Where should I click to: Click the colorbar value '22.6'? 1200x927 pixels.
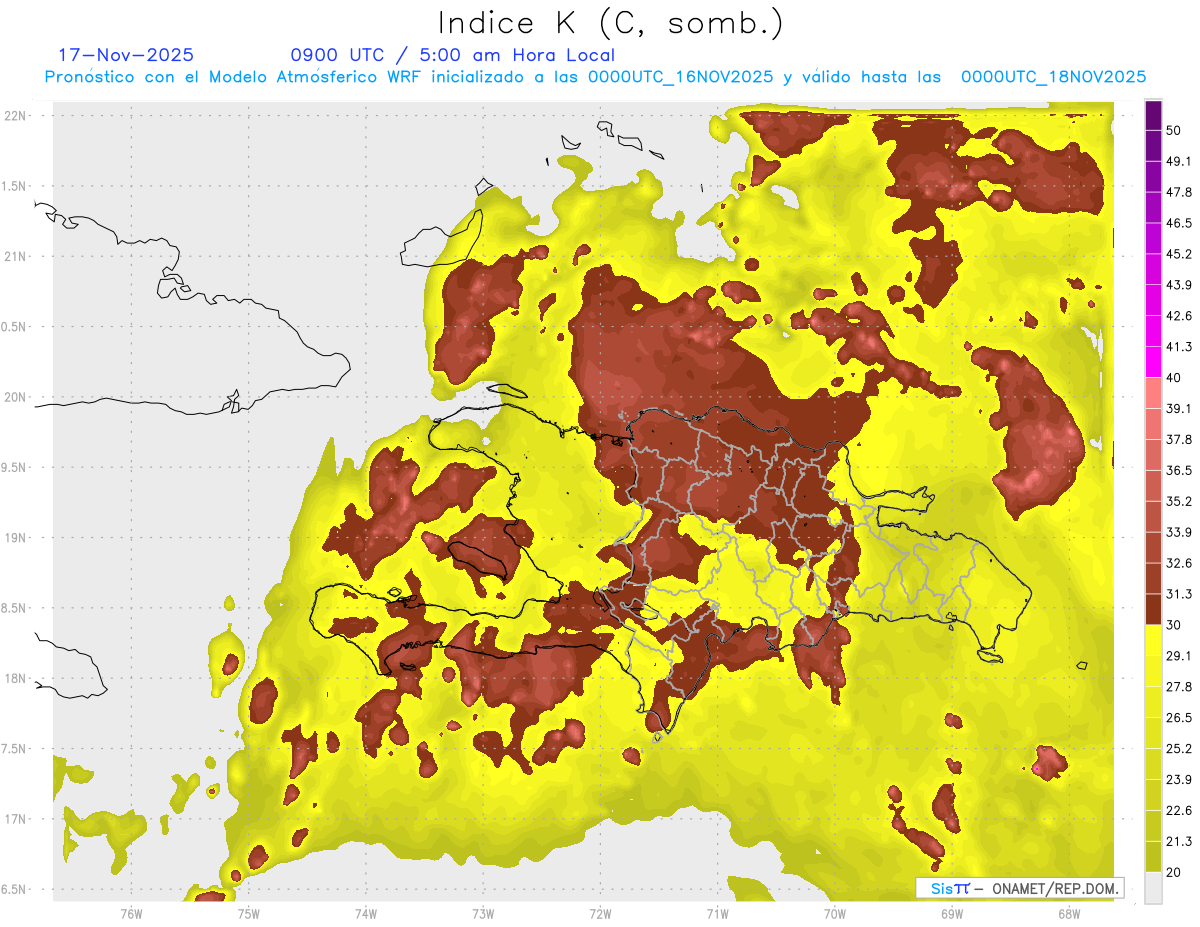pyautogui.click(x=1179, y=811)
